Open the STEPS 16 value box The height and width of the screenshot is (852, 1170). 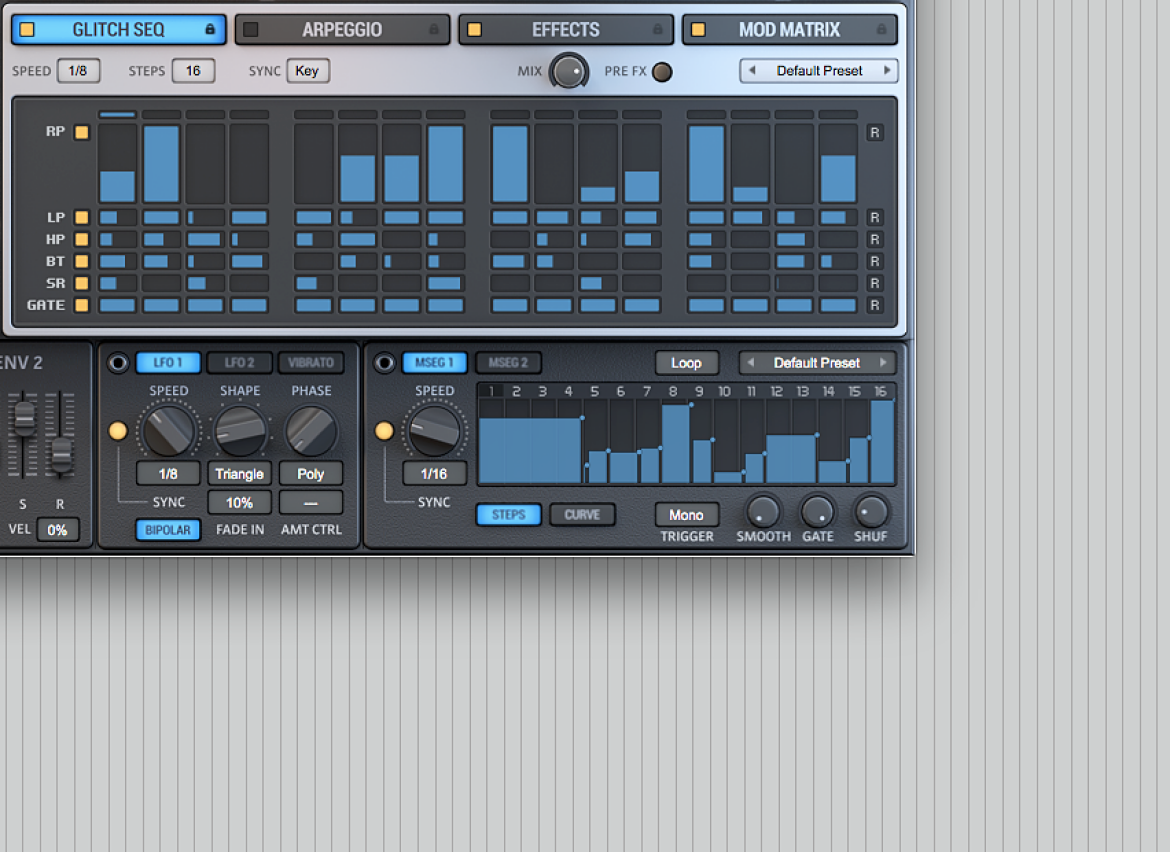pos(193,71)
